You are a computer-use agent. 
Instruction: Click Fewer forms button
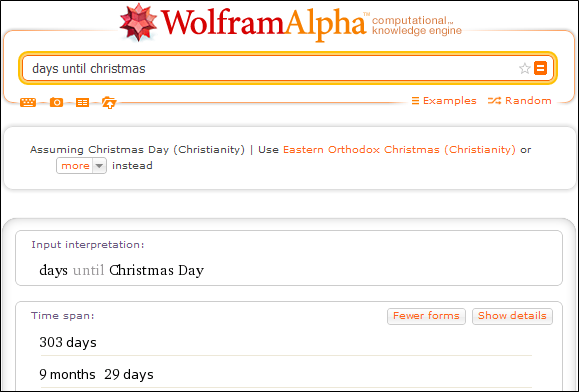tap(426, 316)
